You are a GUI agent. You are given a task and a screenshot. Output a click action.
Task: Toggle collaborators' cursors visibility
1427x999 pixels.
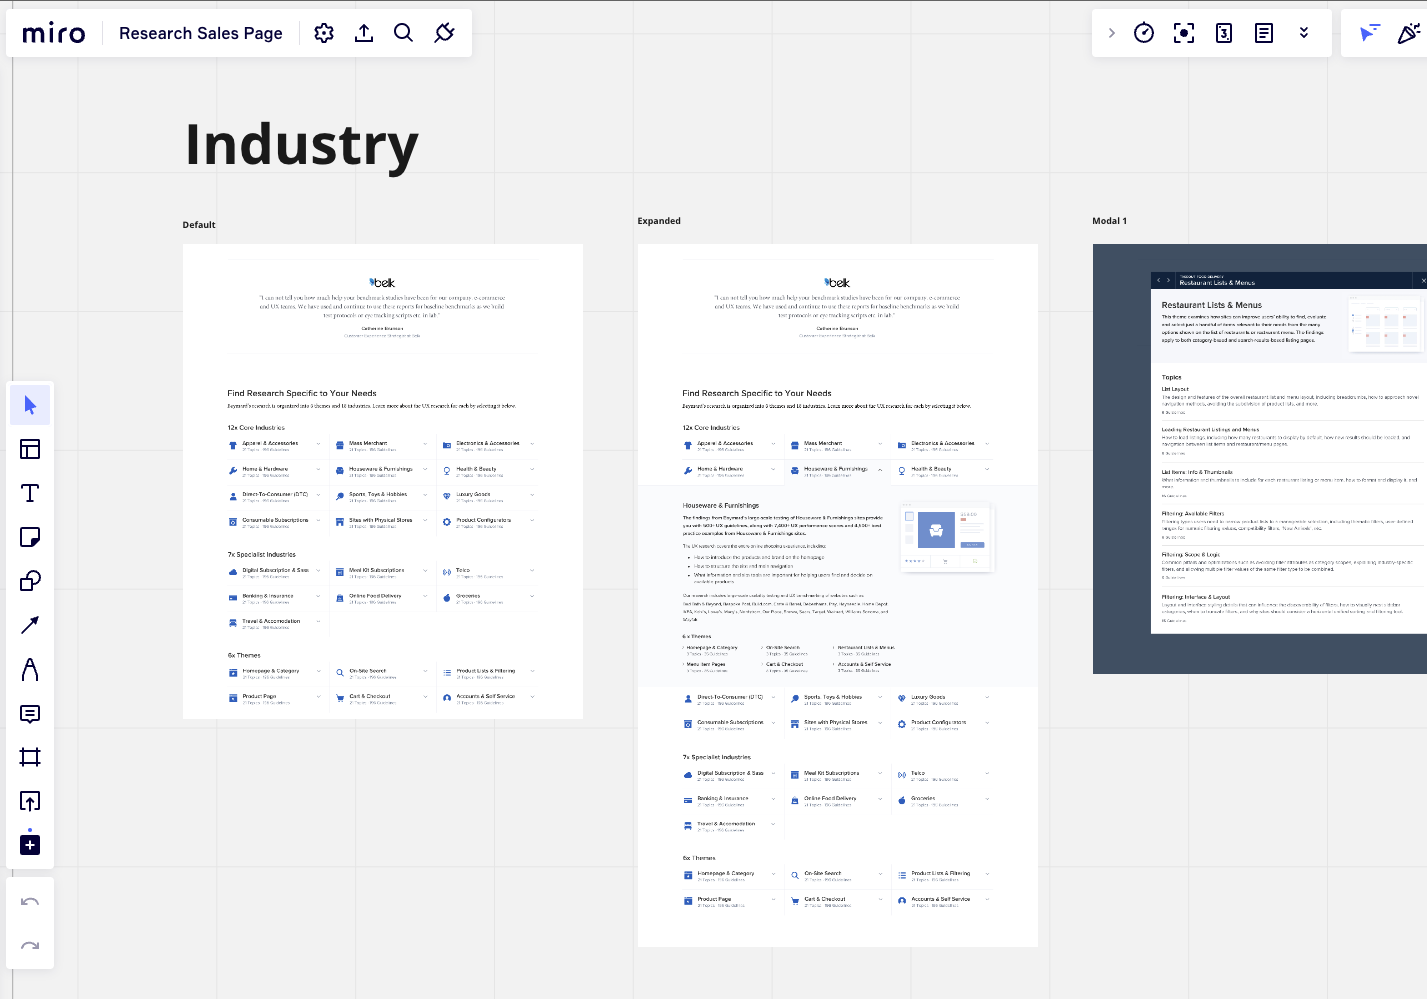1369,33
